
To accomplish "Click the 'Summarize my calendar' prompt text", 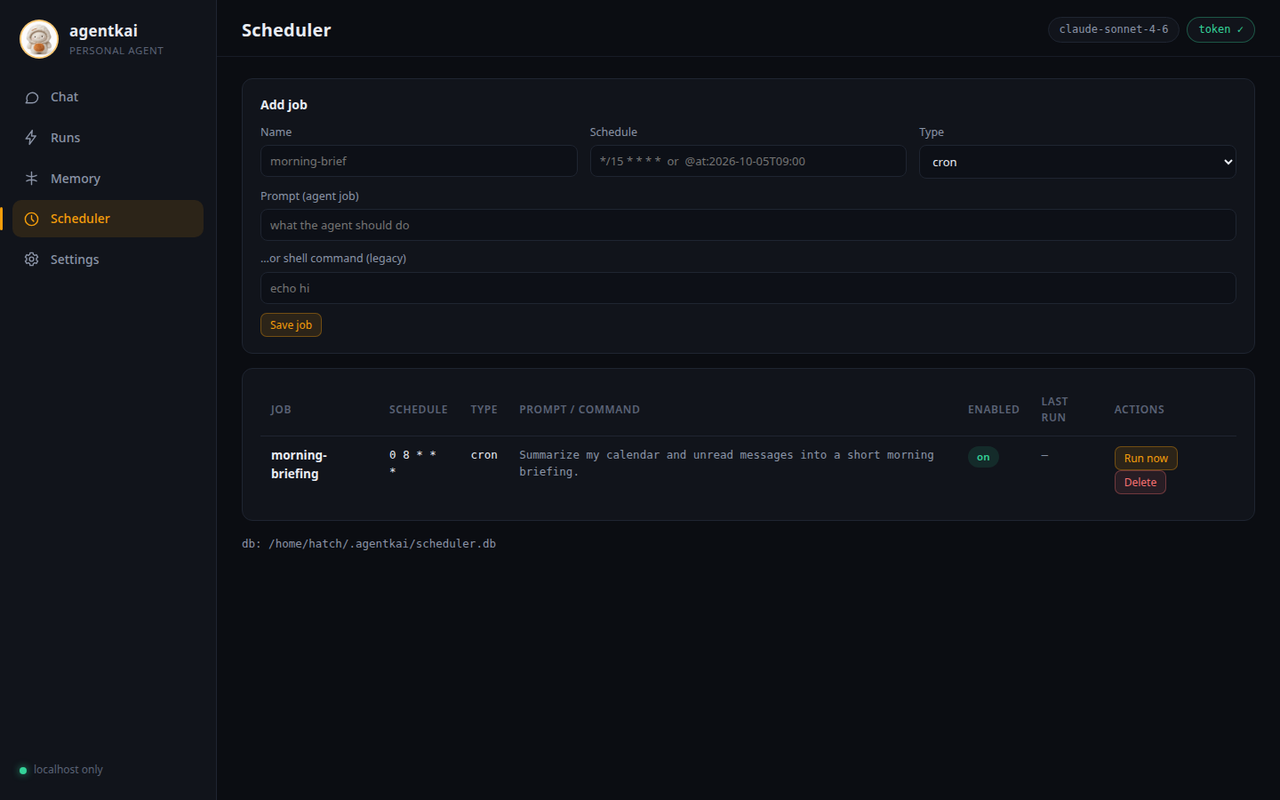I will 726,462.
